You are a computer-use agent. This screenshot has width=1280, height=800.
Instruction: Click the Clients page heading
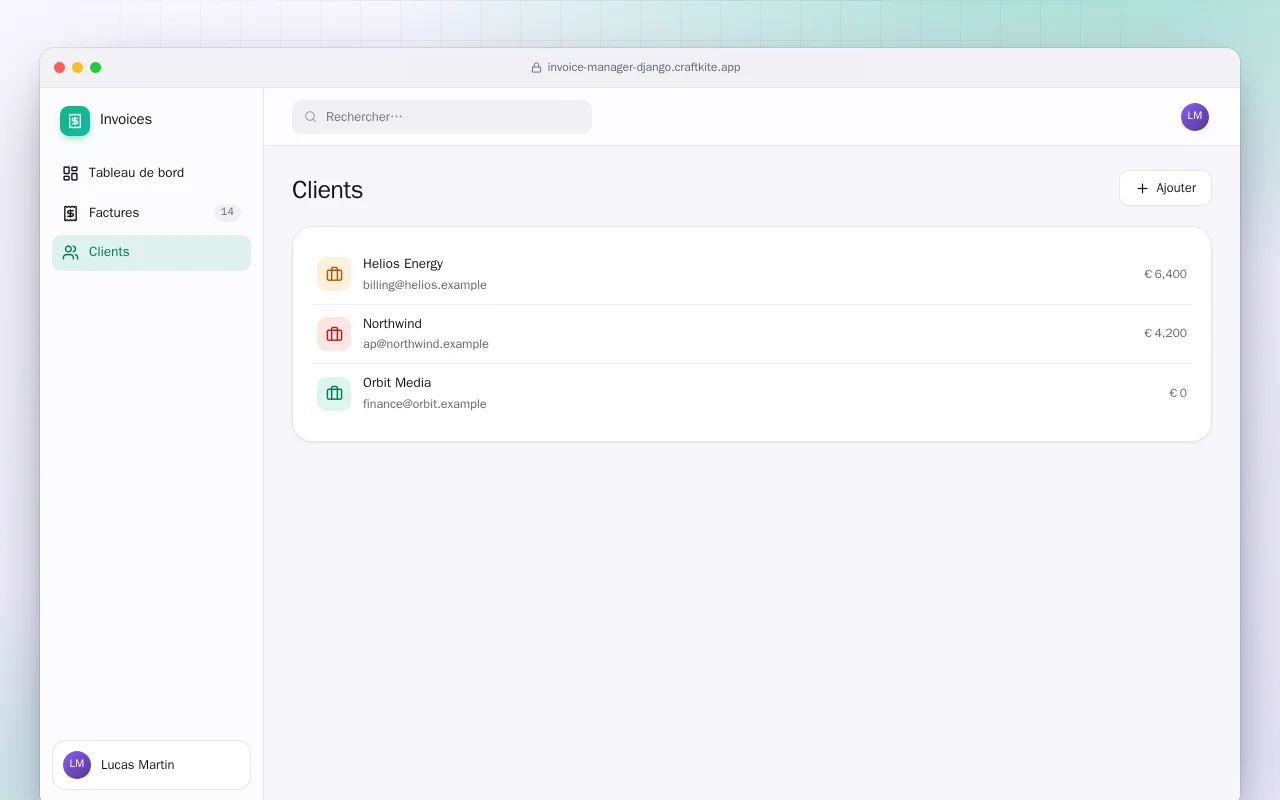point(327,190)
